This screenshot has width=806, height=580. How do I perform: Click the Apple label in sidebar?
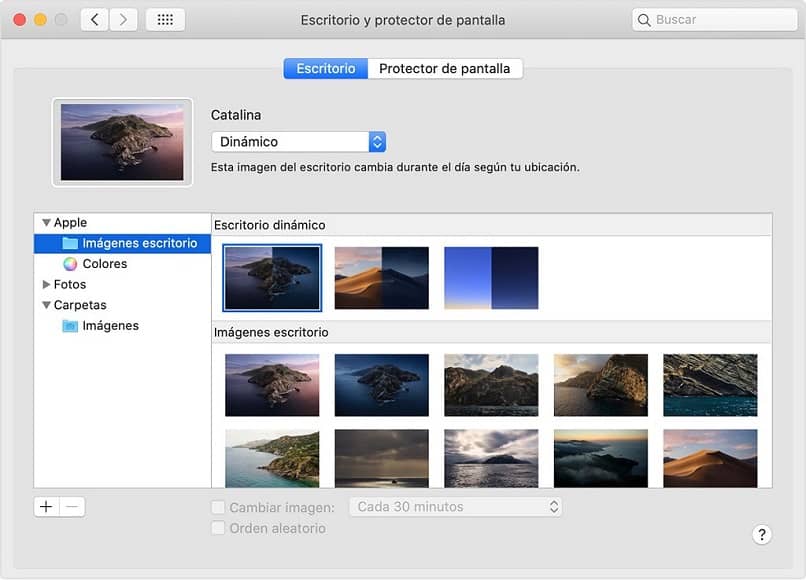click(70, 223)
